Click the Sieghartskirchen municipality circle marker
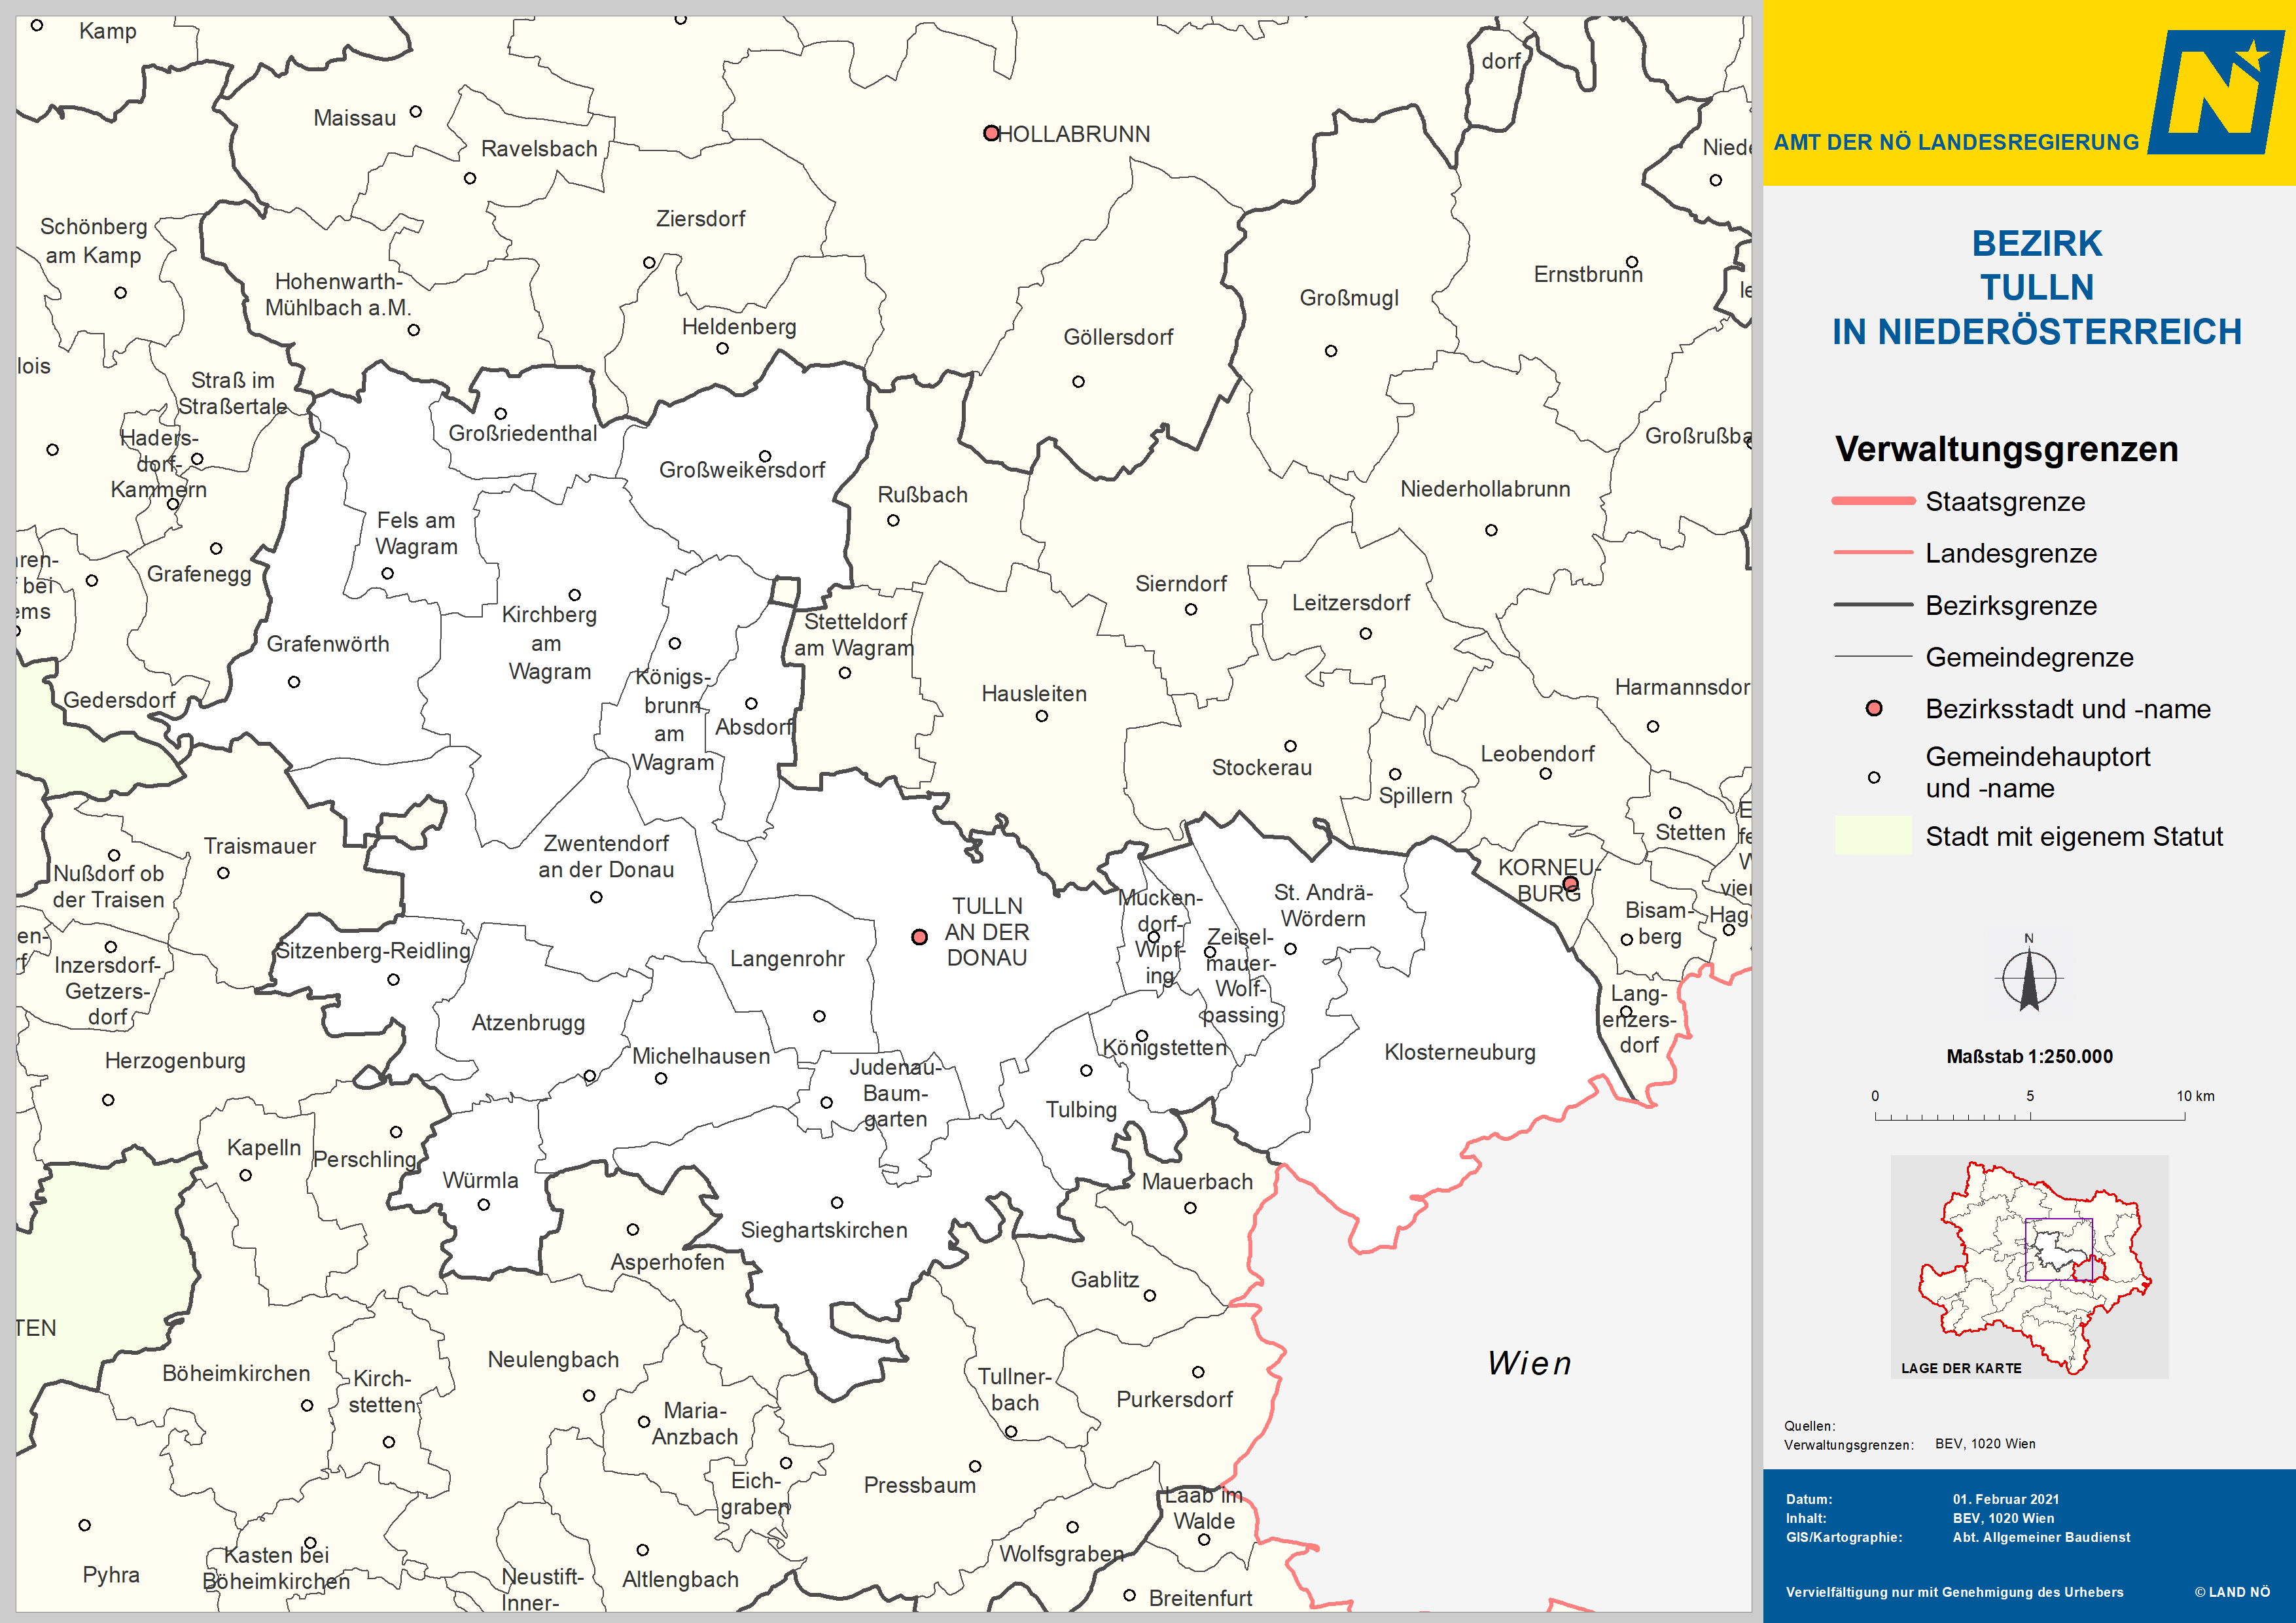Viewport: 2296px width, 1623px height. (x=837, y=1202)
